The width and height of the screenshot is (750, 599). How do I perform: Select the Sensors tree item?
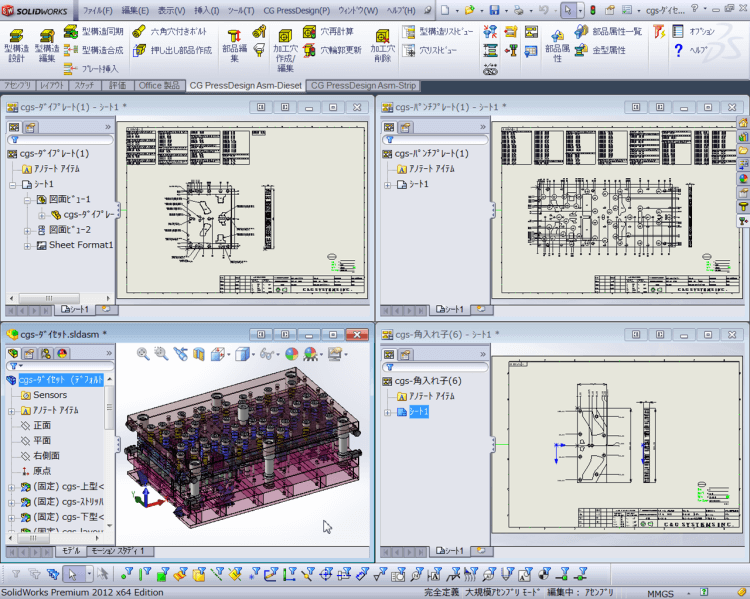pos(44,395)
